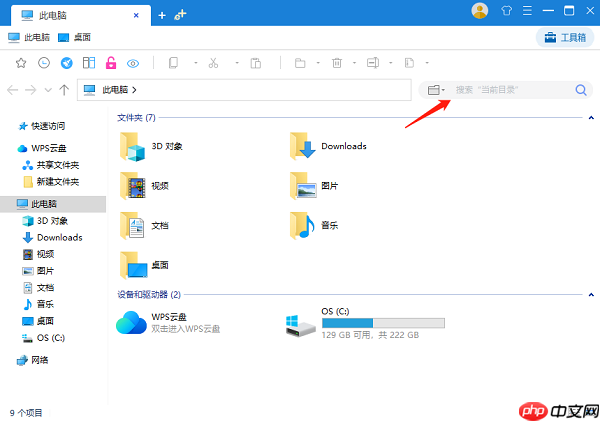
Task: Select 快速访问 in the sidebar
Action: pyautogui.click(x=42, y=126)
